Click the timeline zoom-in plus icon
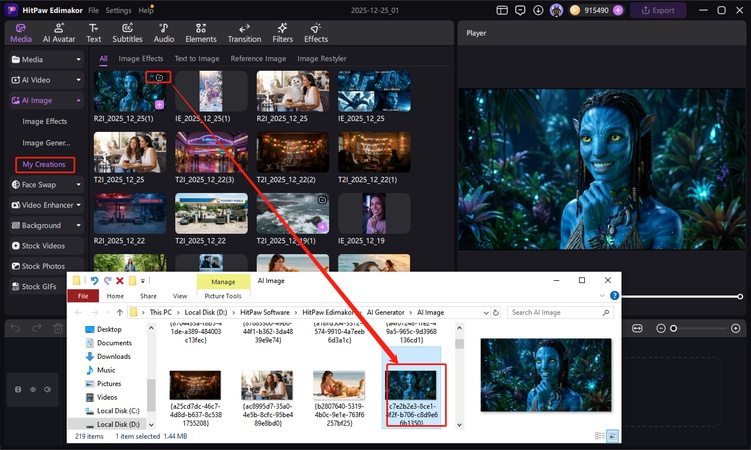Screen dimensions: 751x450 coord(736,328)
